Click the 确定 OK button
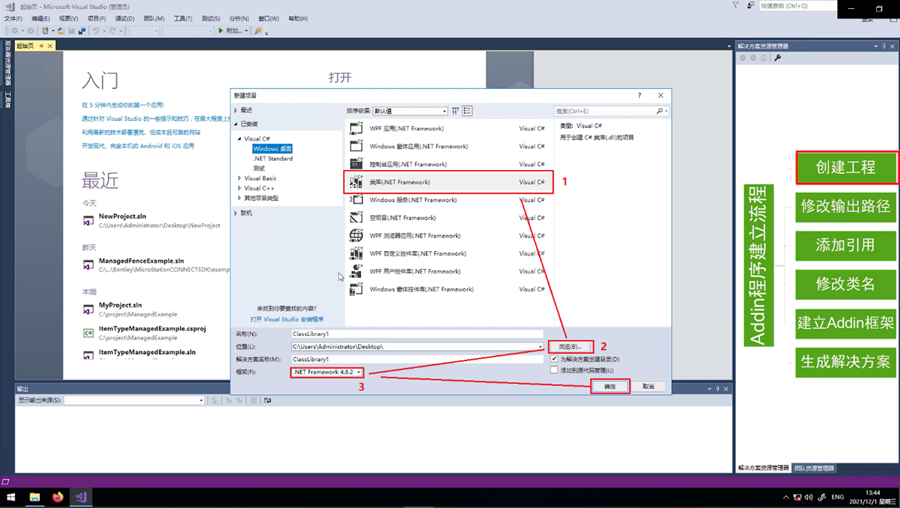 tap(610, 386)
